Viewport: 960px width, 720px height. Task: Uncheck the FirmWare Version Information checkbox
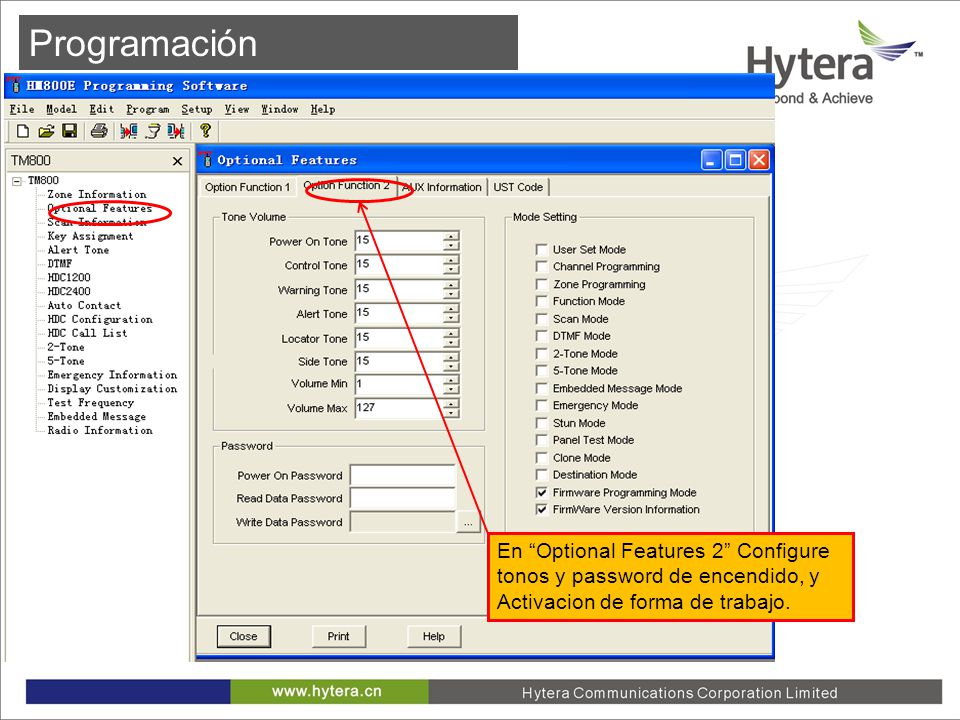click(541, 509)
